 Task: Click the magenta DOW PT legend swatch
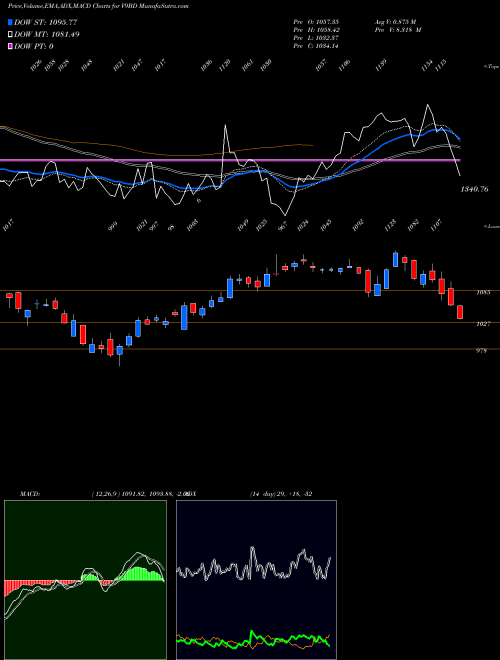coord(10,46)
